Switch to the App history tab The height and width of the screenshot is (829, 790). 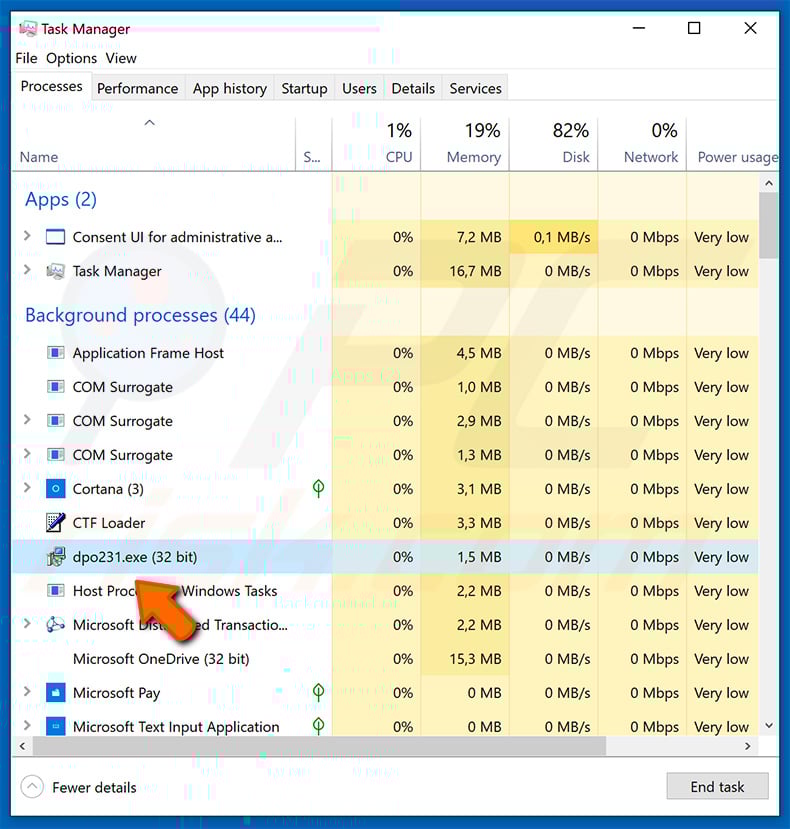pos(229,88)
